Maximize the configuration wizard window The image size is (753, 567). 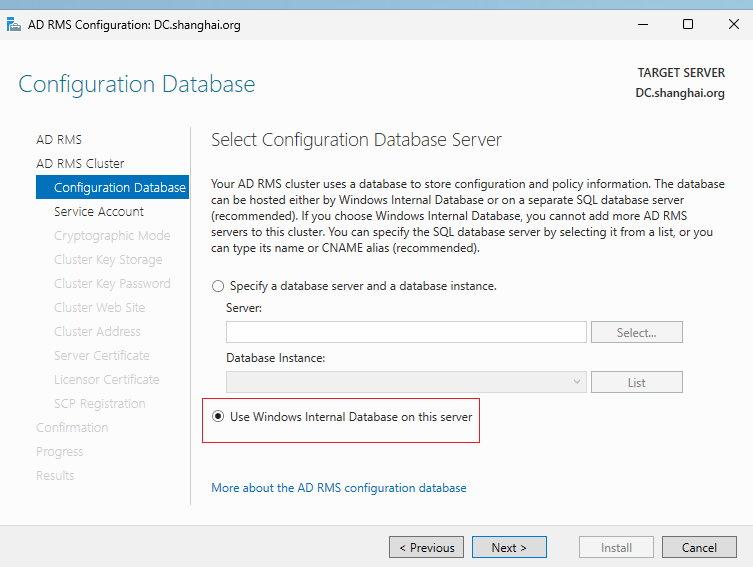pyautogui.click(x=688, y=24)
